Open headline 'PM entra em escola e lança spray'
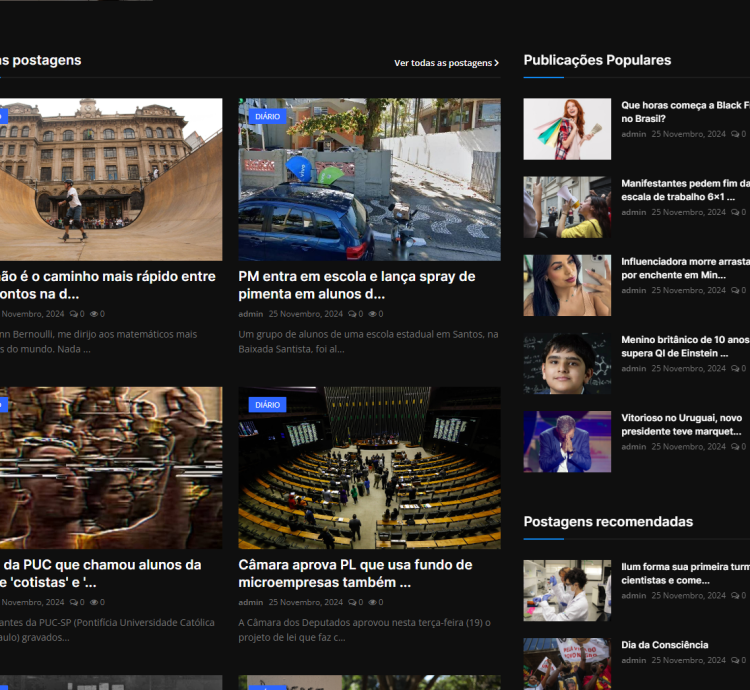Screen dimensions: 750x690 point(357,285)
